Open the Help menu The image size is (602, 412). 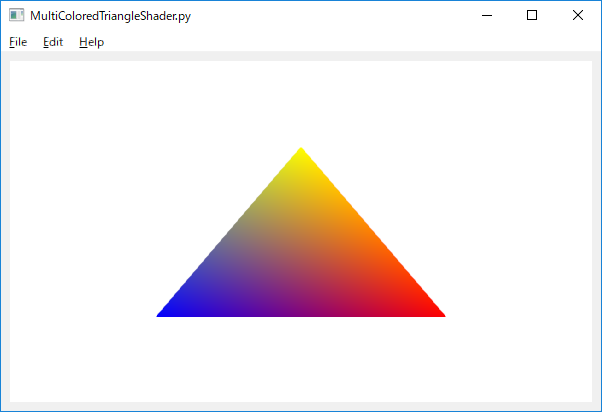pos(91,42)
